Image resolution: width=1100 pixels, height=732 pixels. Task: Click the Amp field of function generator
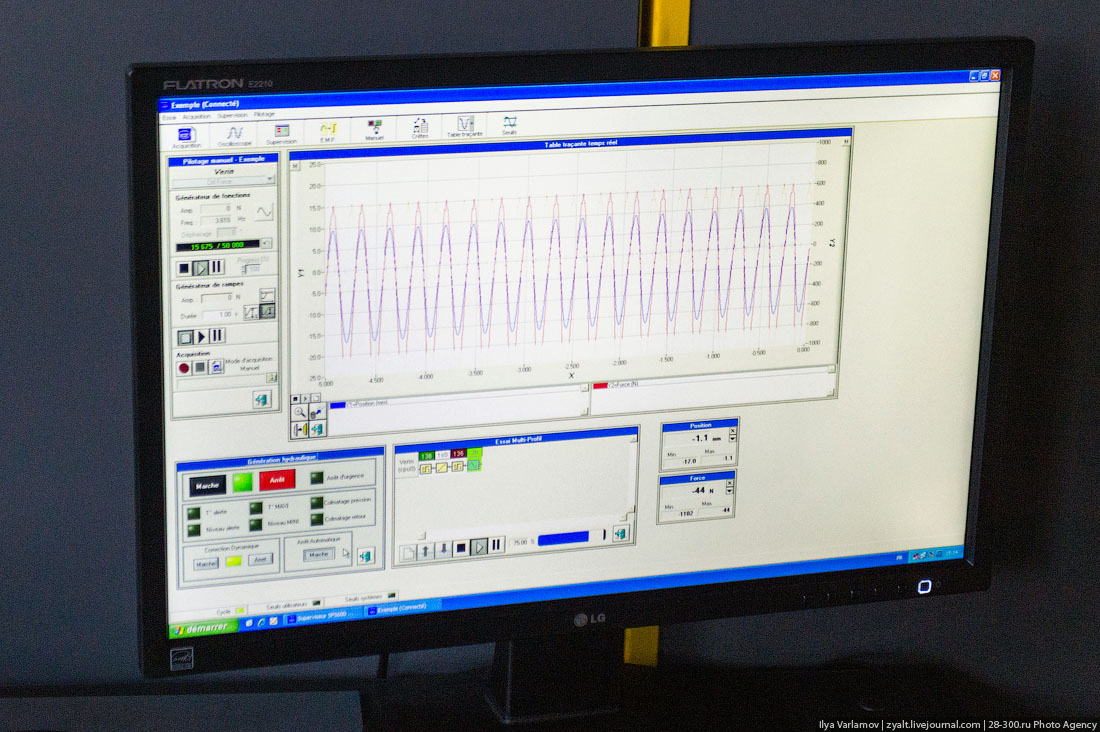point(217,209)
